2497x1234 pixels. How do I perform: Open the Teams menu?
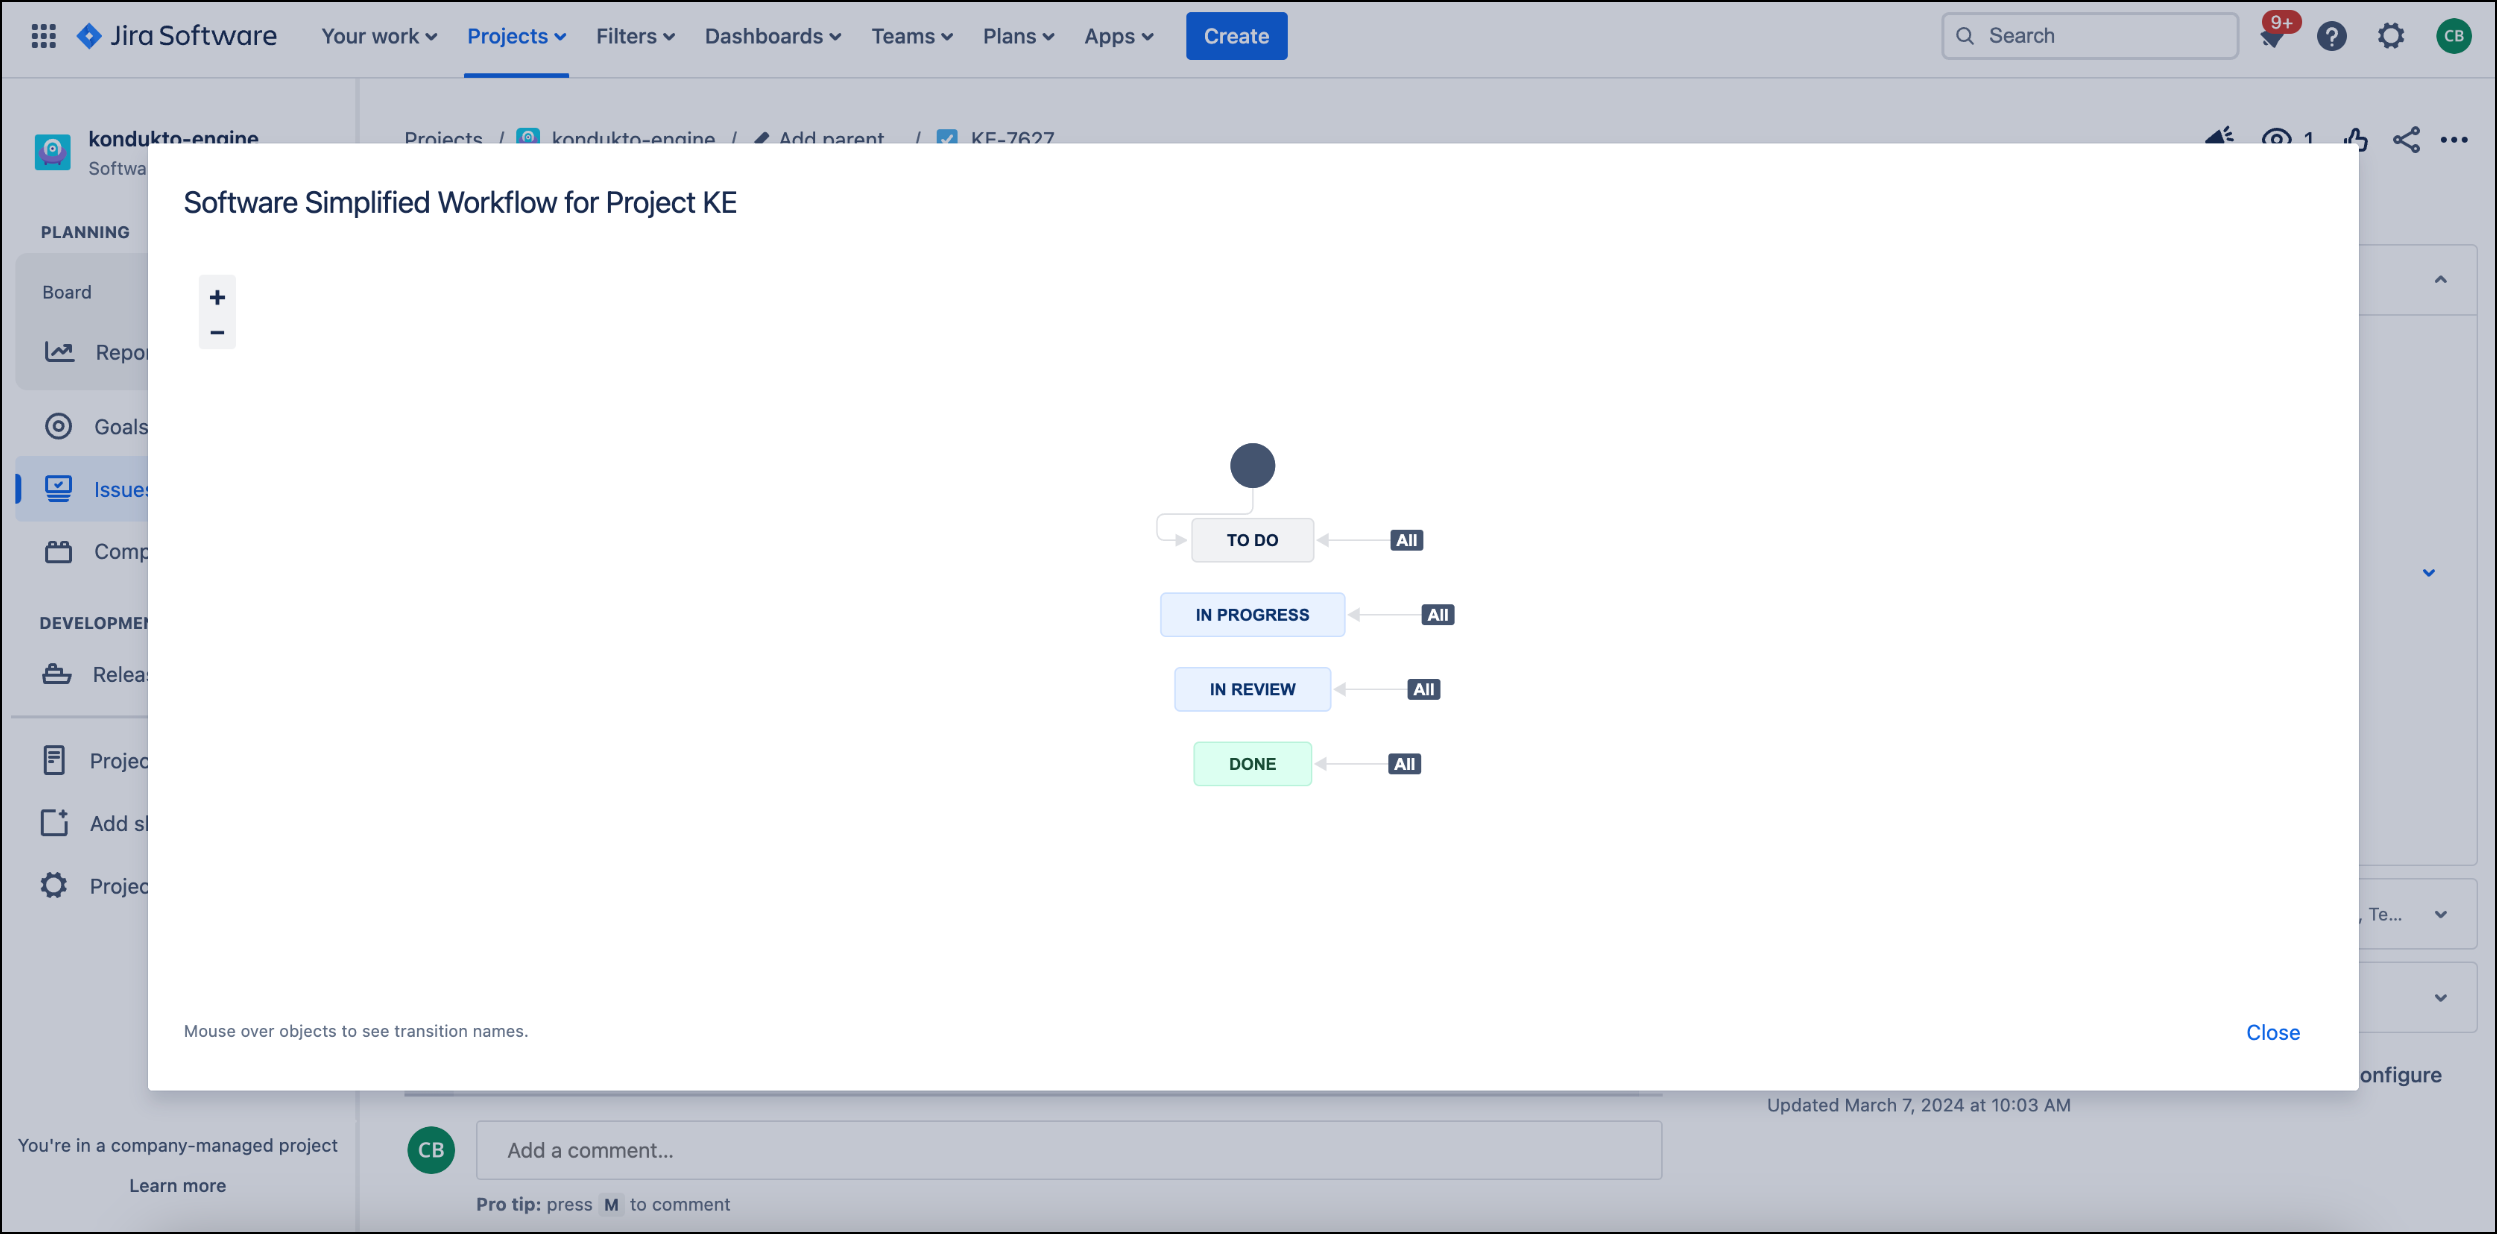tap(911, 36)
